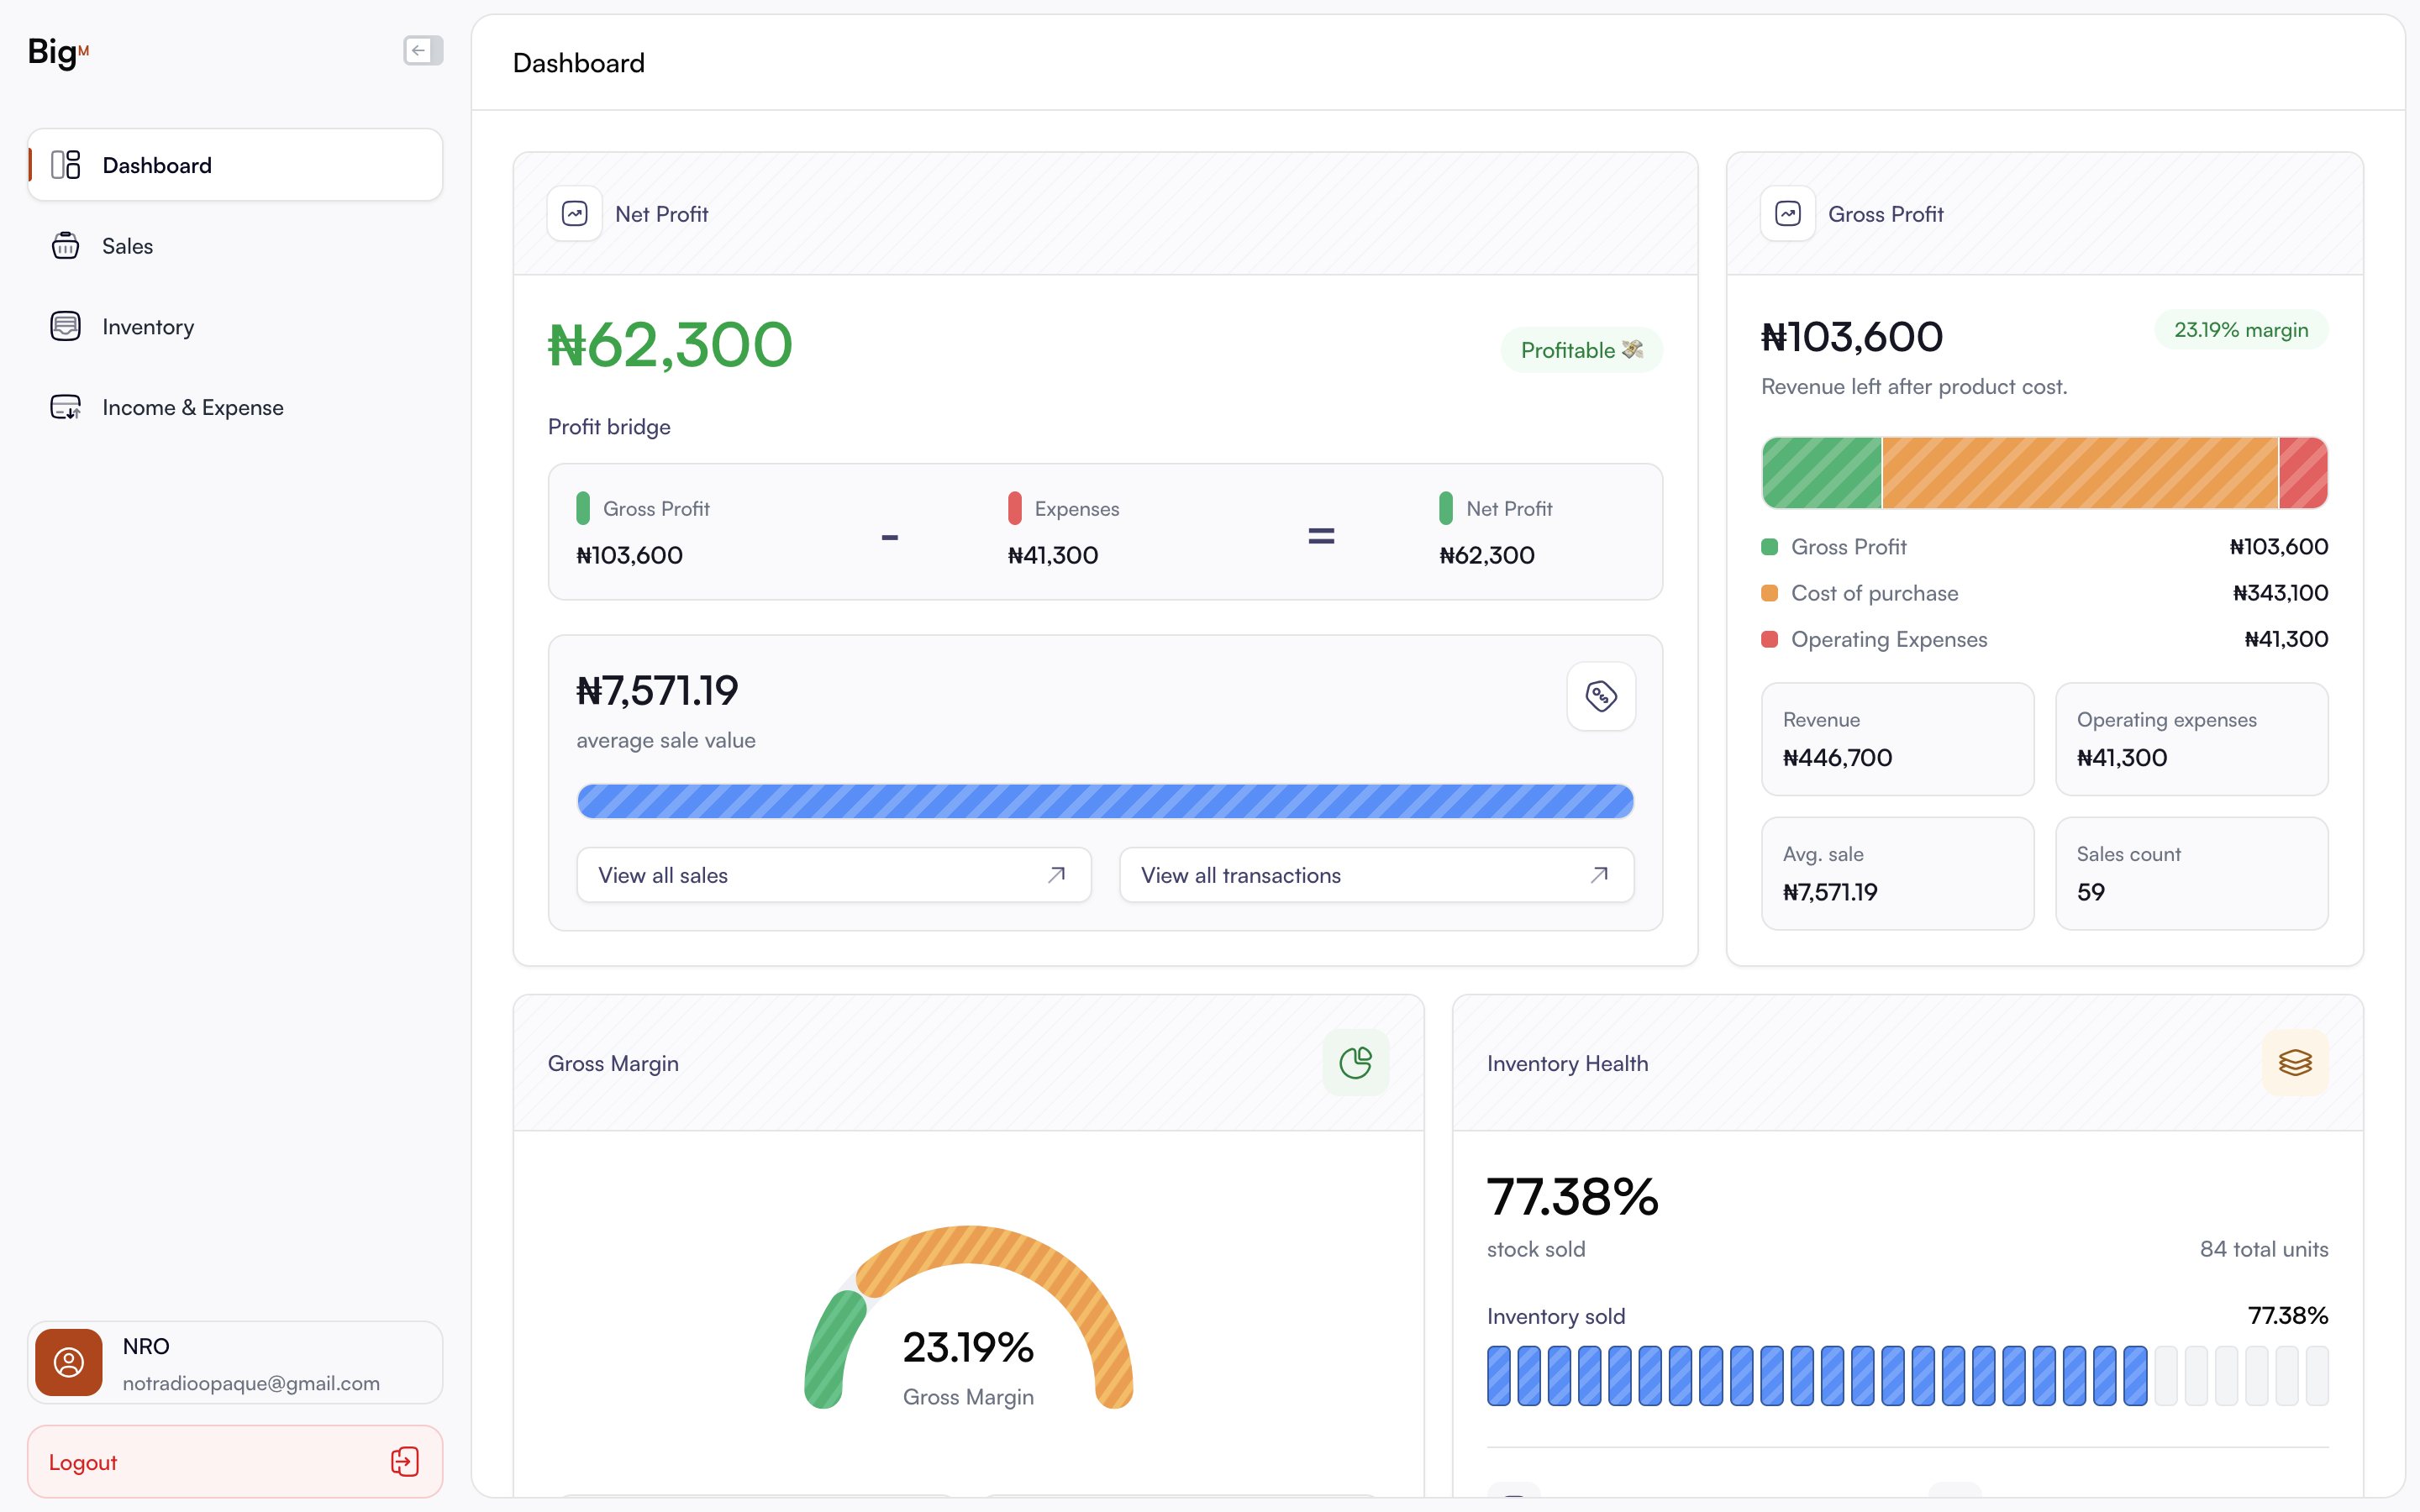Click the 84 total units text
The image size is (2420, 1512).
(2264, 1249)
